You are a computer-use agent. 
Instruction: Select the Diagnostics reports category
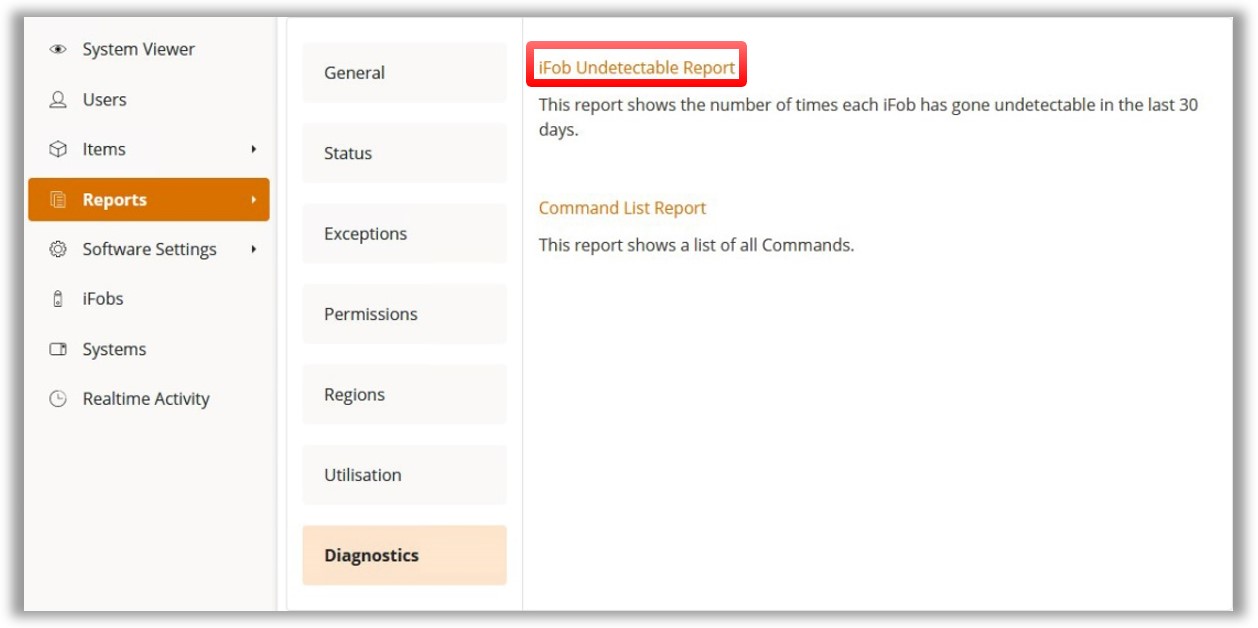[404, 556]
